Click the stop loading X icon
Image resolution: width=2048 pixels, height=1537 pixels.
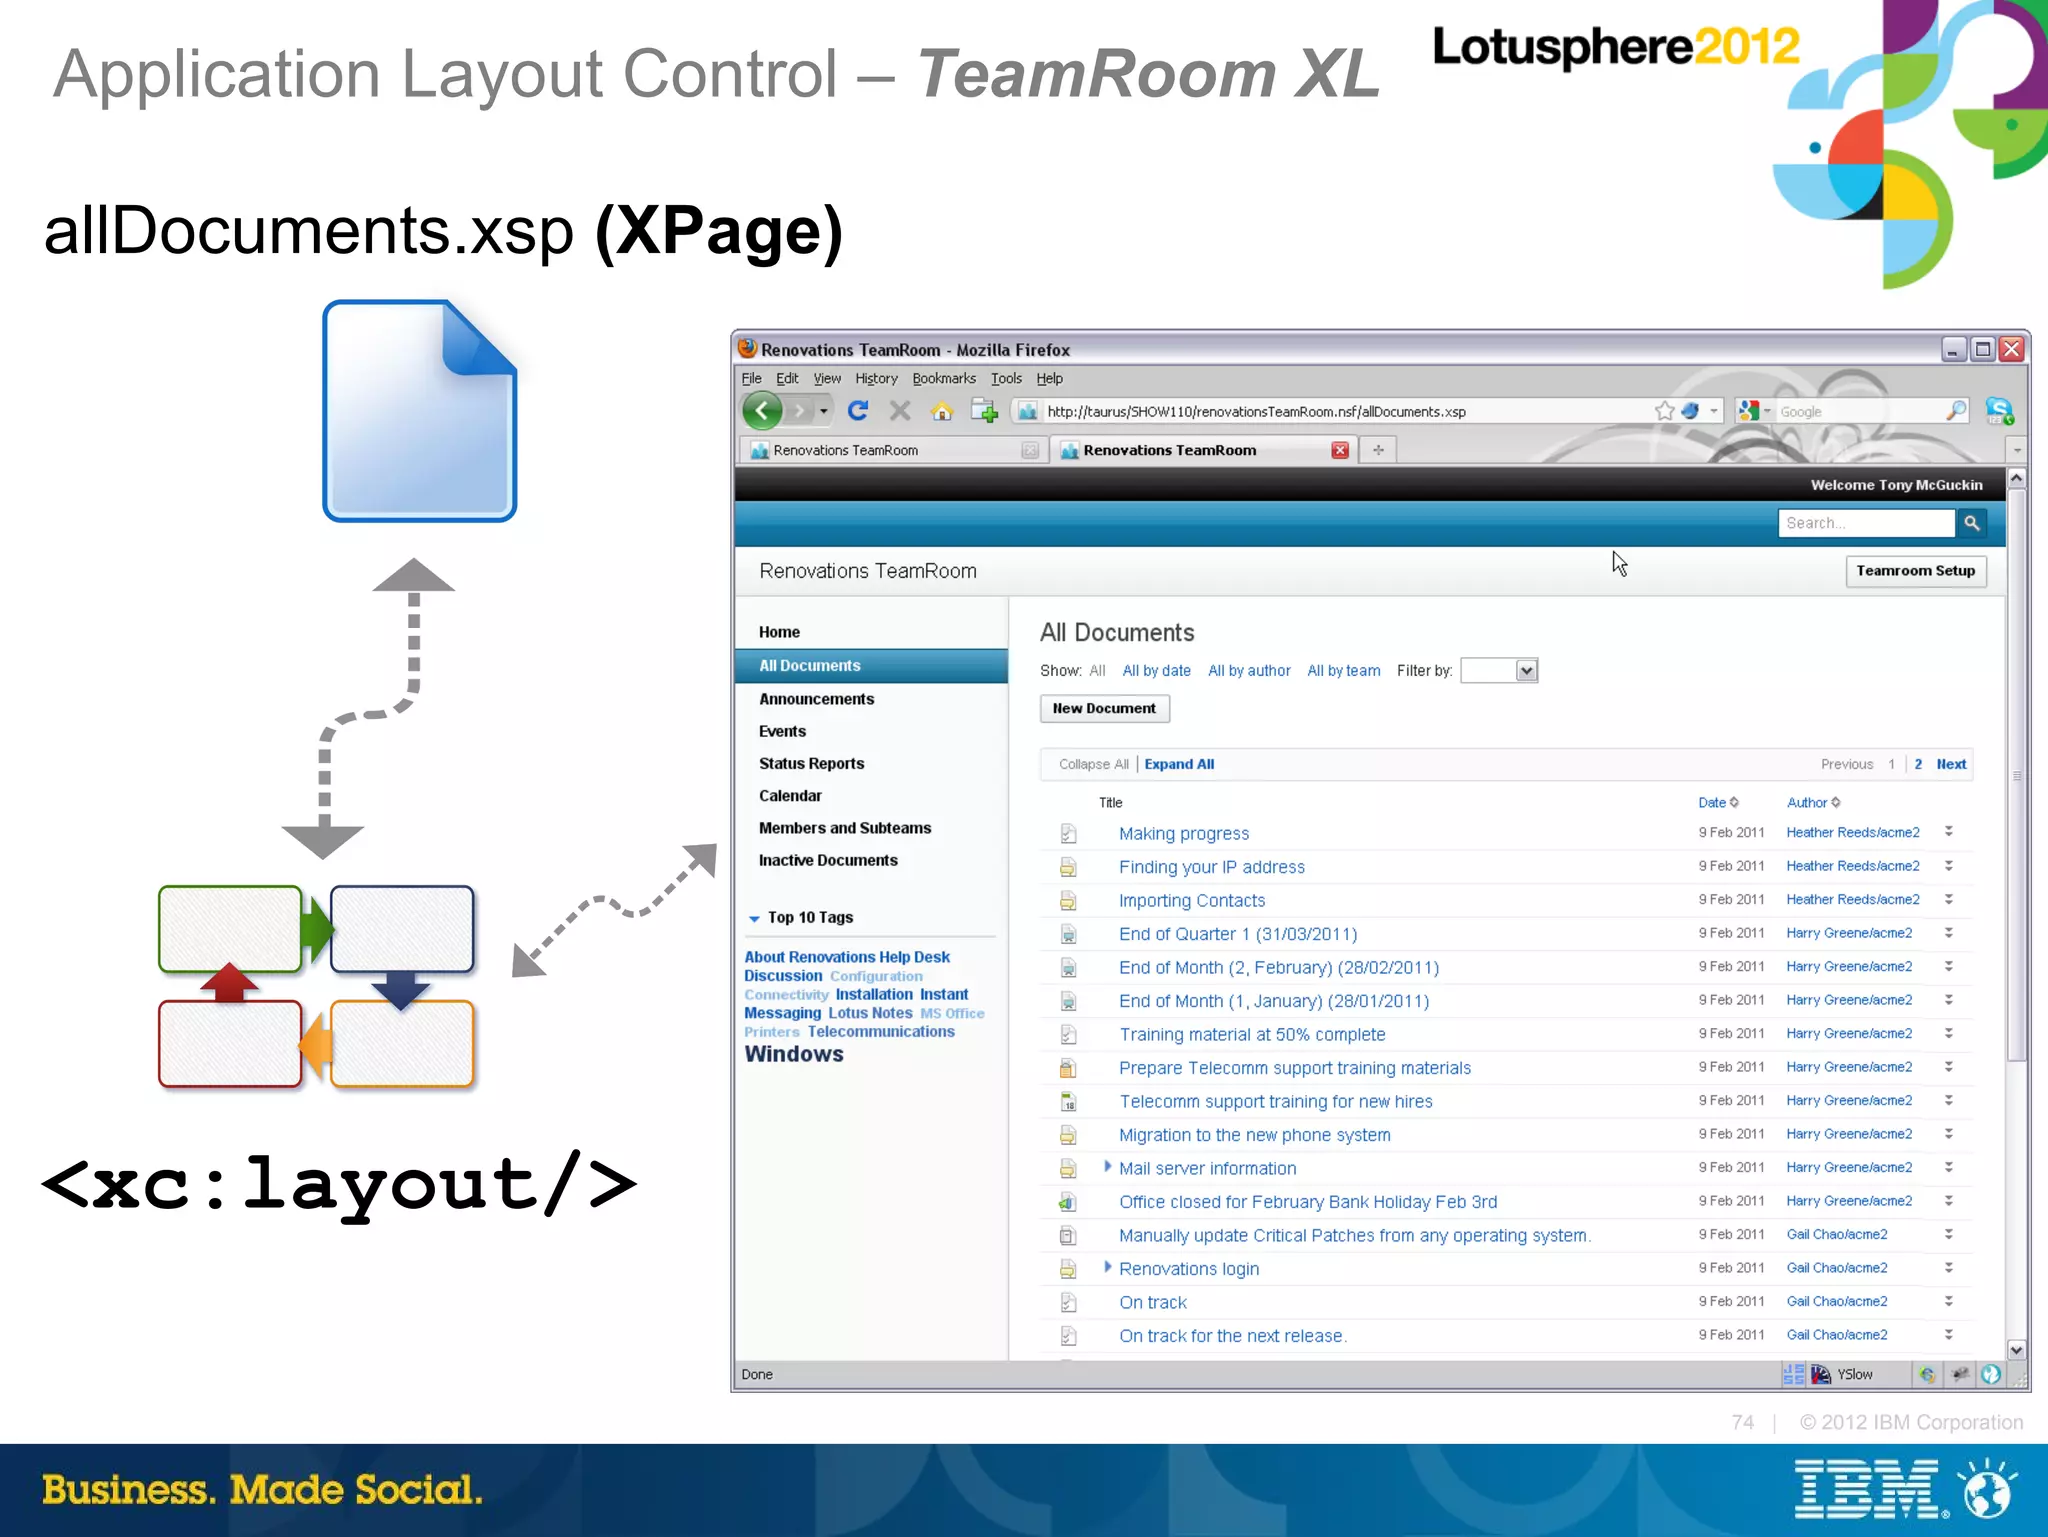(x=900, y=411)
